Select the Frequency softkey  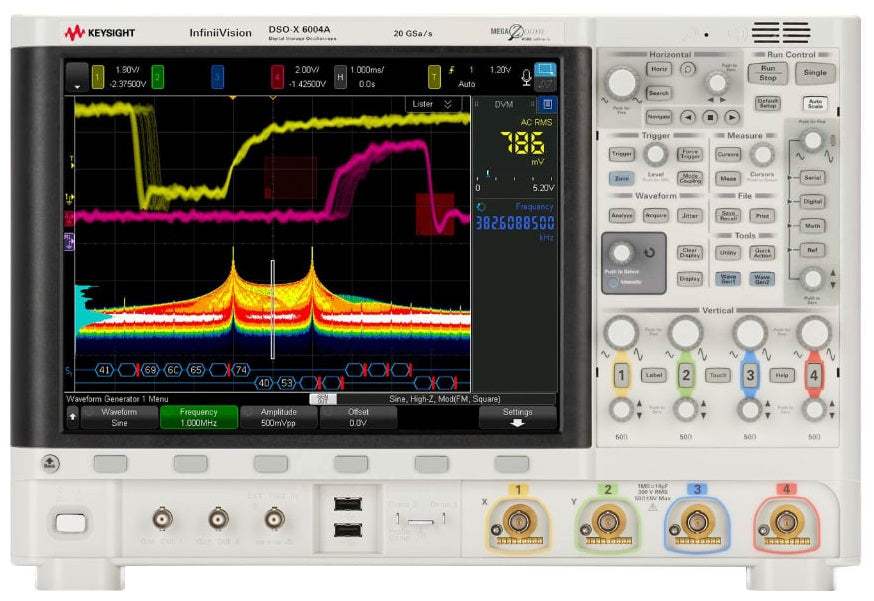pos(198,417)
